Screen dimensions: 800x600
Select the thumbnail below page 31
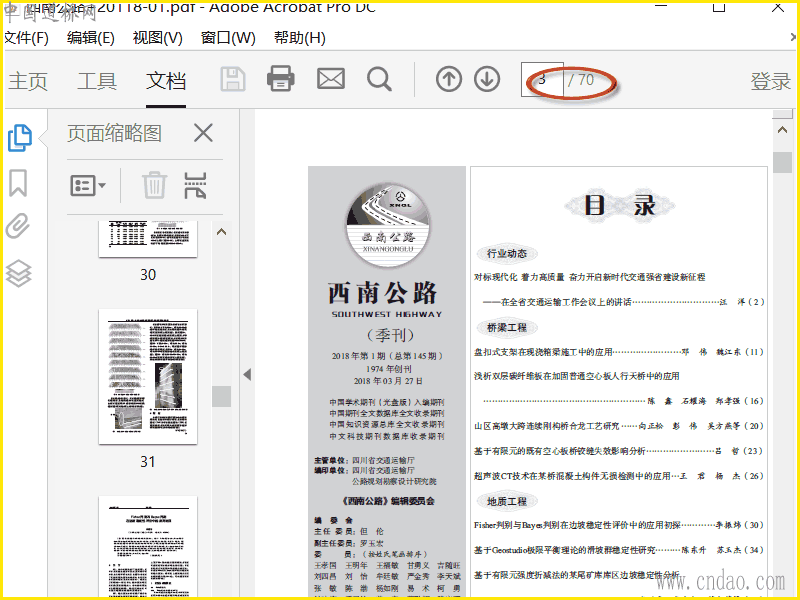point(148,546)
